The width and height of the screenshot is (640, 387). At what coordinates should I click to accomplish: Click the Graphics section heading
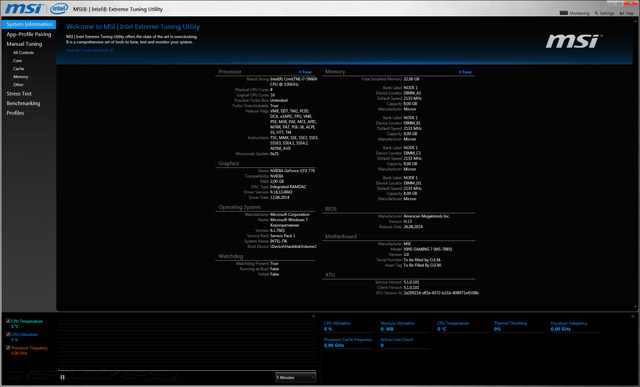[229, 163]
